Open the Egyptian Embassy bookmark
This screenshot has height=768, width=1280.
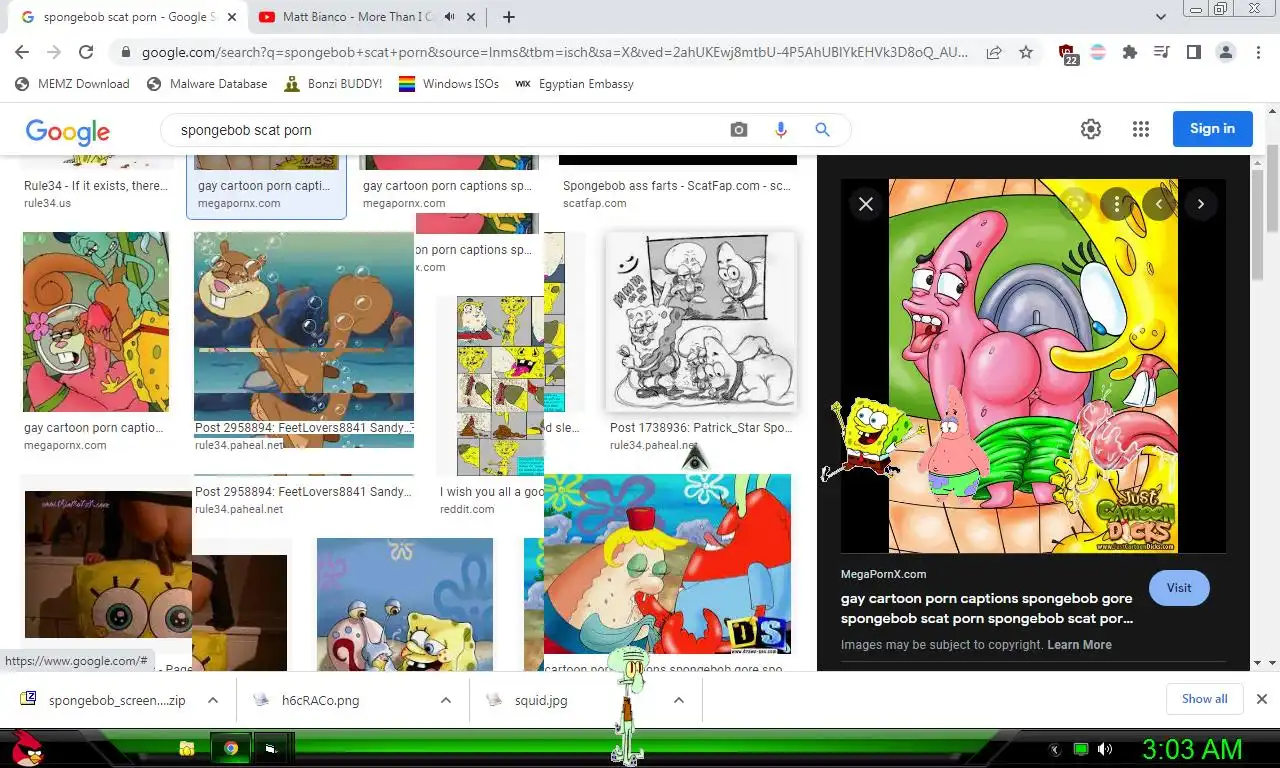point(574,84)
